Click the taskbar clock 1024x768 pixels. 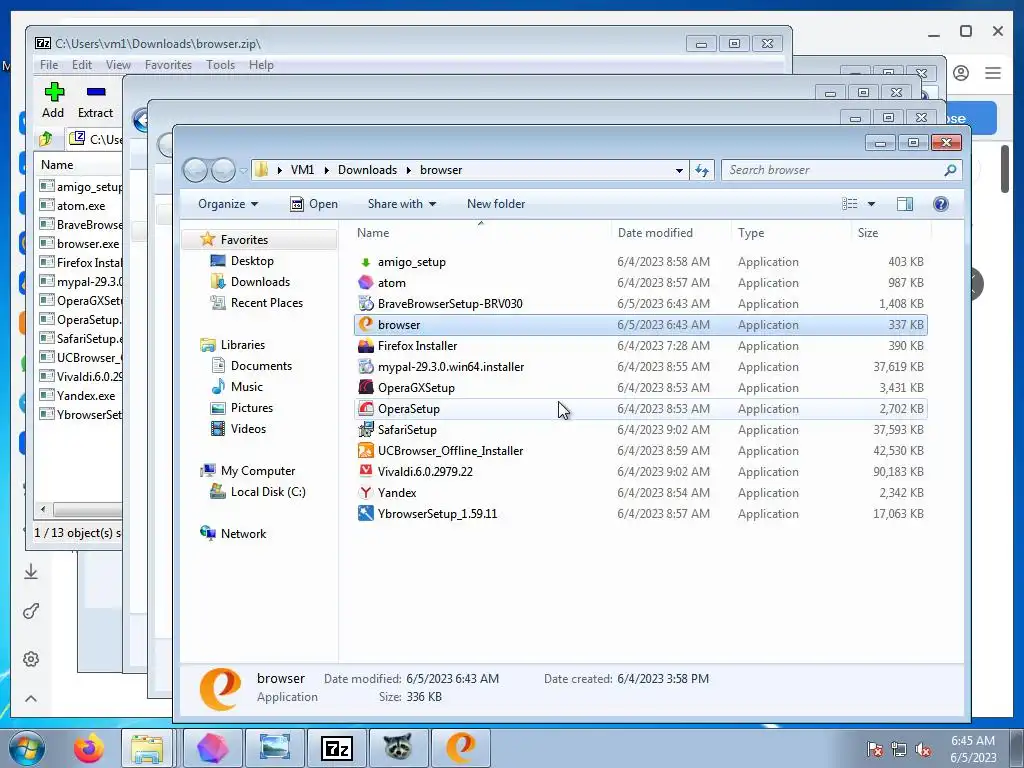point(974,749)
